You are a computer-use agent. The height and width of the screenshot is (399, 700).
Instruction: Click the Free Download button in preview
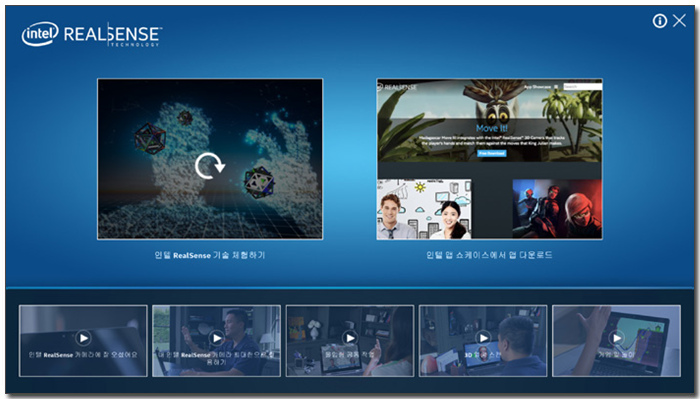[x=492, y=153]
